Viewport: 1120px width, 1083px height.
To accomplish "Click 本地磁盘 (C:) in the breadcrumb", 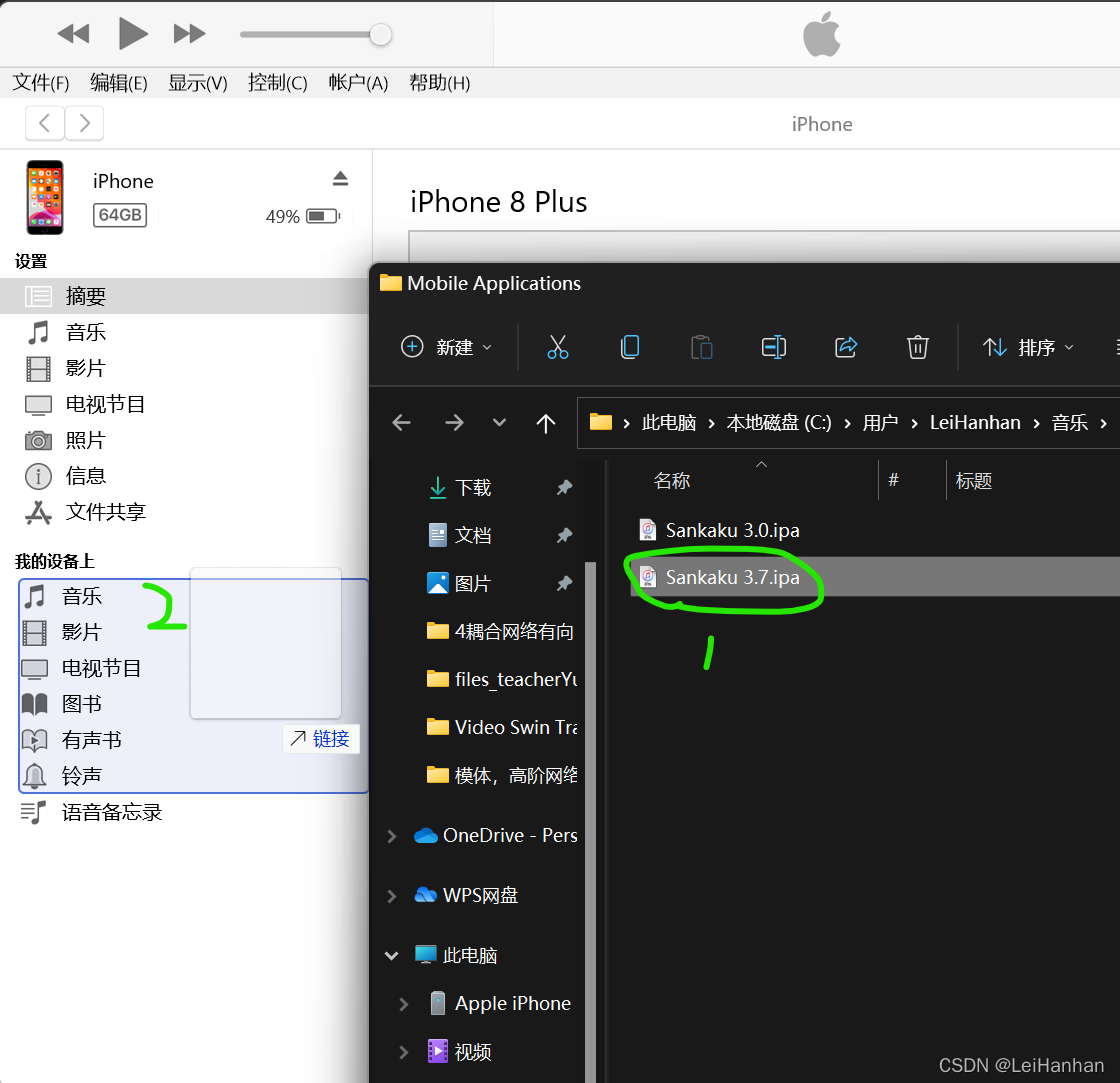I will coord(779,423).
